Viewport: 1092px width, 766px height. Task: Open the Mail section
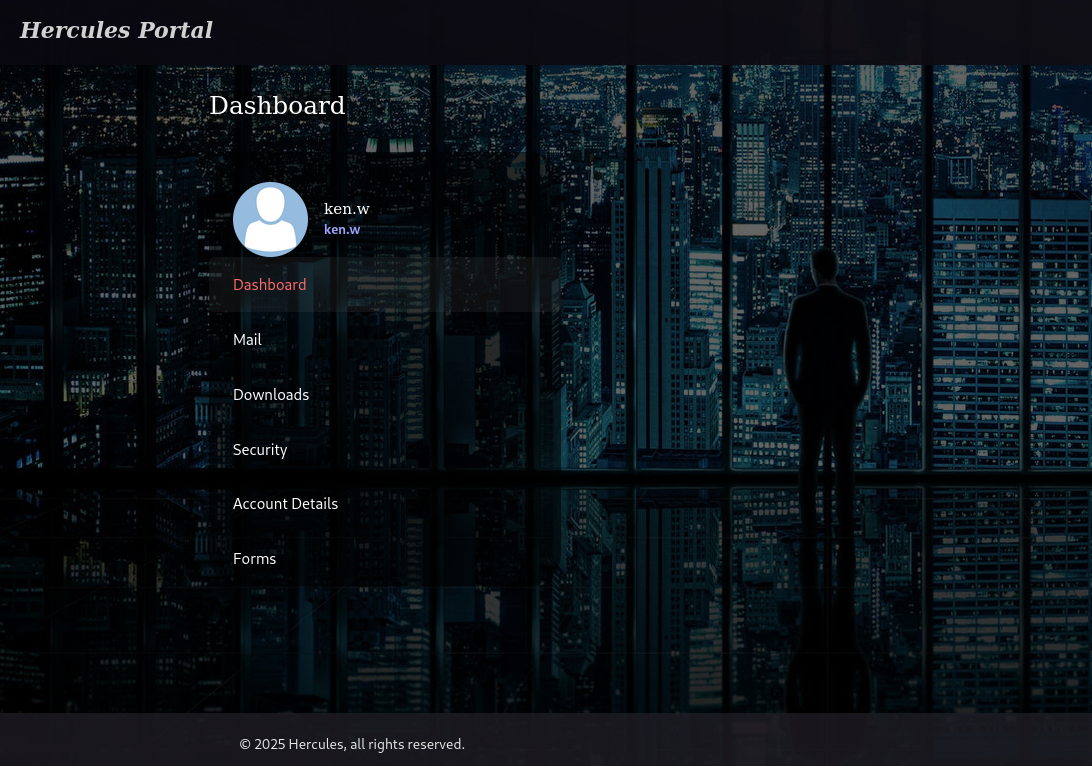247,340
